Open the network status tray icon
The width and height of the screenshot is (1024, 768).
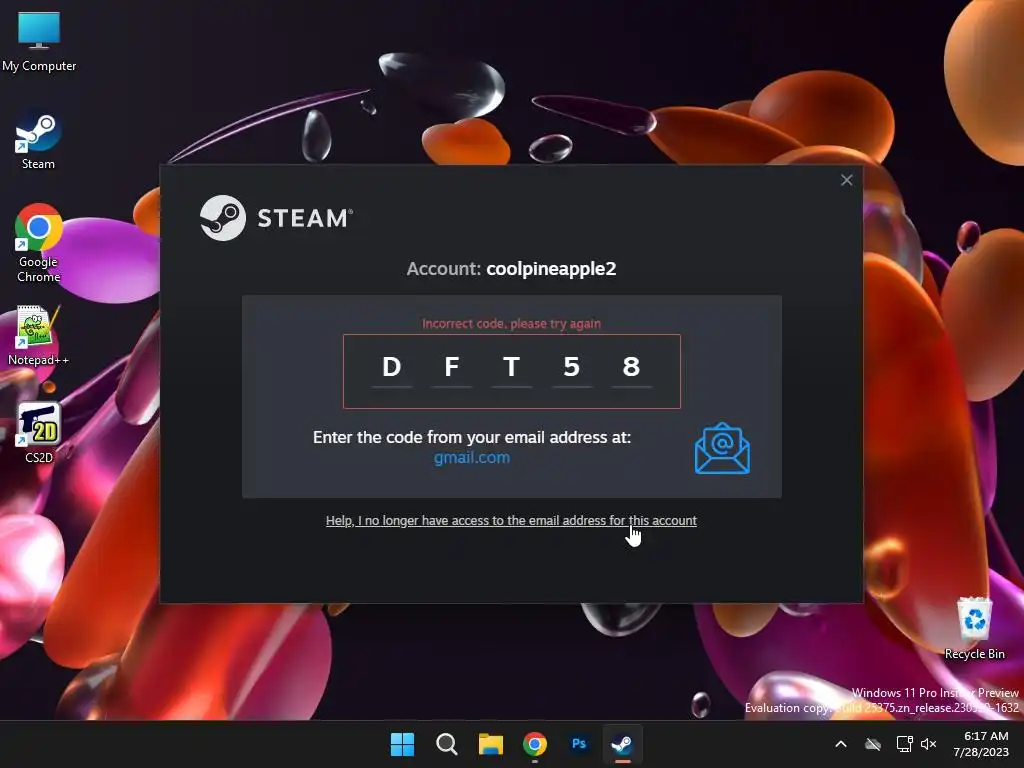pos(904,744)
